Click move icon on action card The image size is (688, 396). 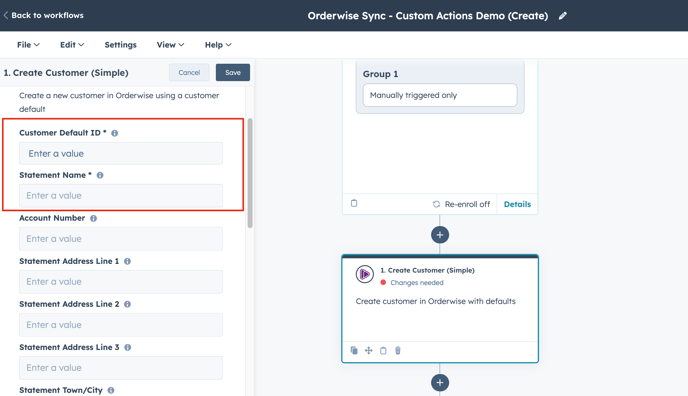point(369,350)
